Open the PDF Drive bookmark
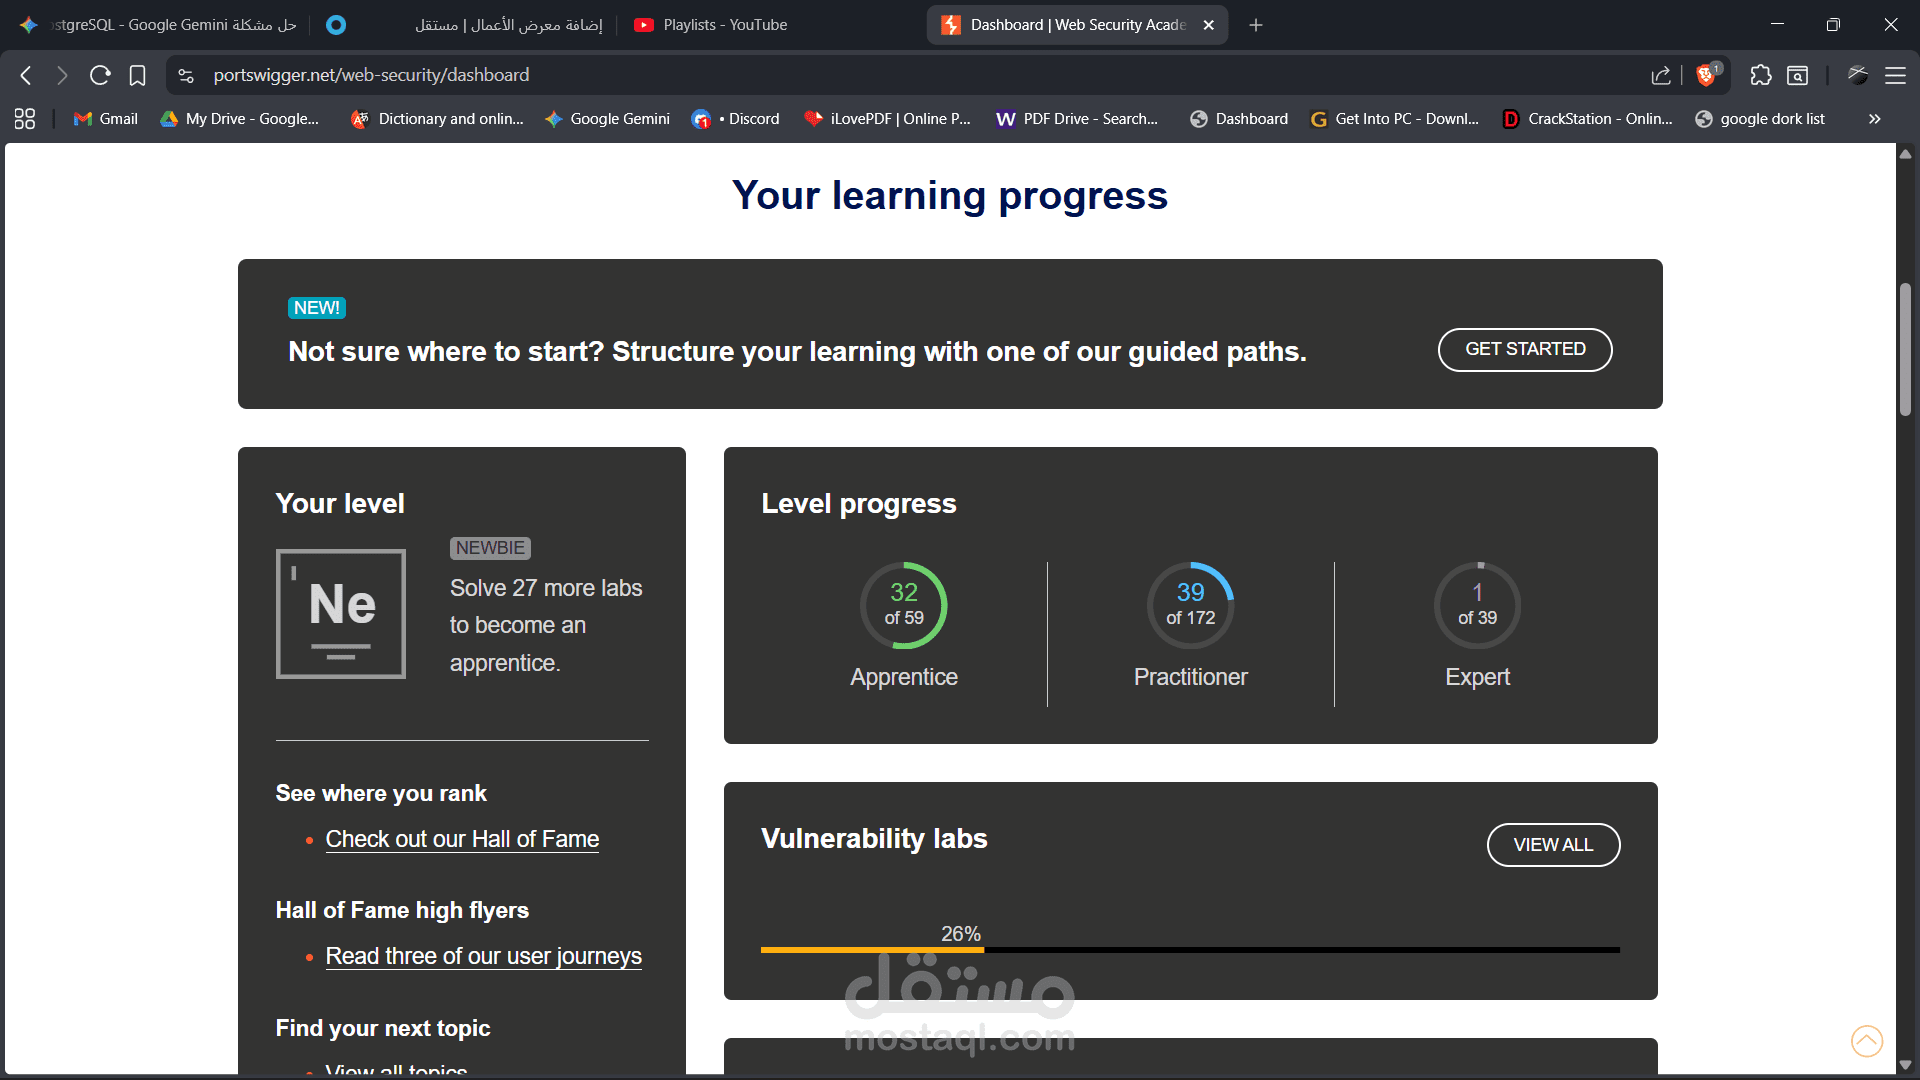Viewport: 1920px width, 1080px height. click(1077, 118)
